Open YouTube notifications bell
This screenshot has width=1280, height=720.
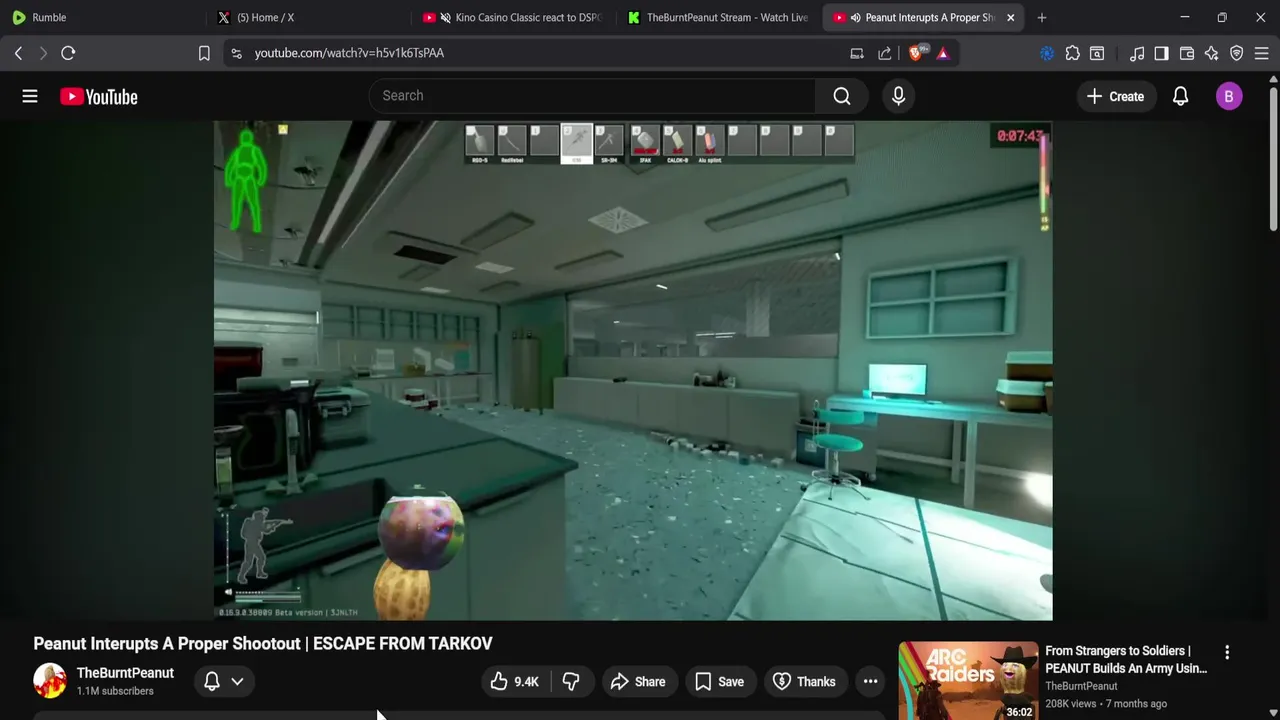point(1180,96)
